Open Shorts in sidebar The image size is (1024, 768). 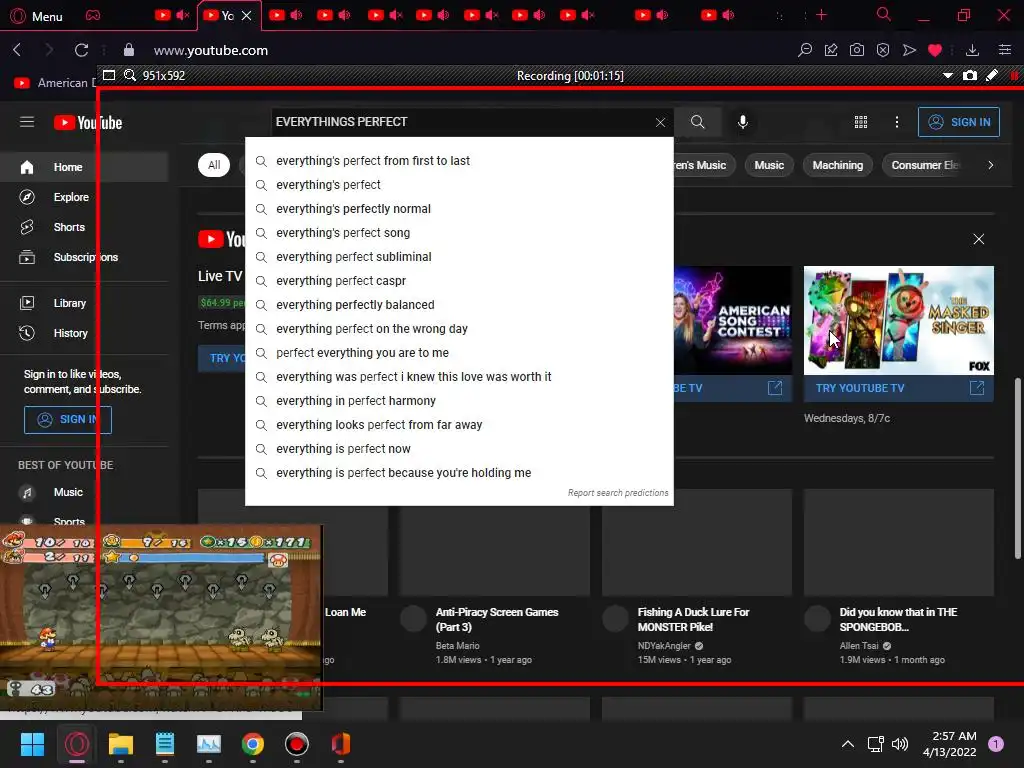[x=84, y=227]
